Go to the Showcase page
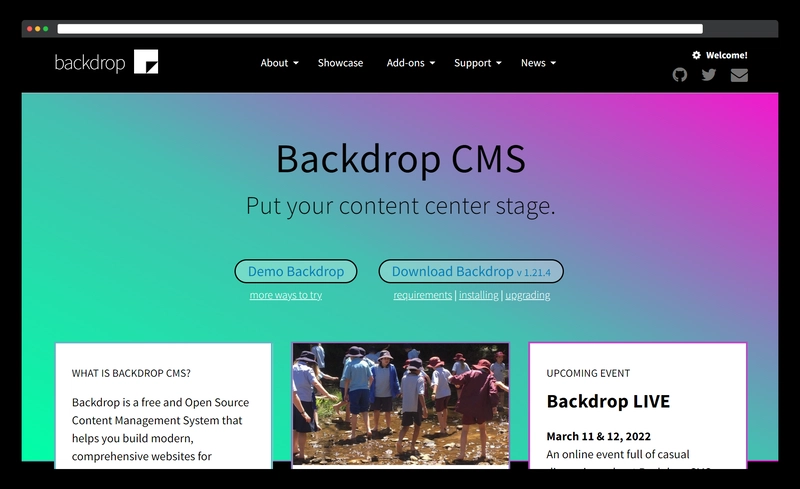800x489 pixels. point(340,63)
